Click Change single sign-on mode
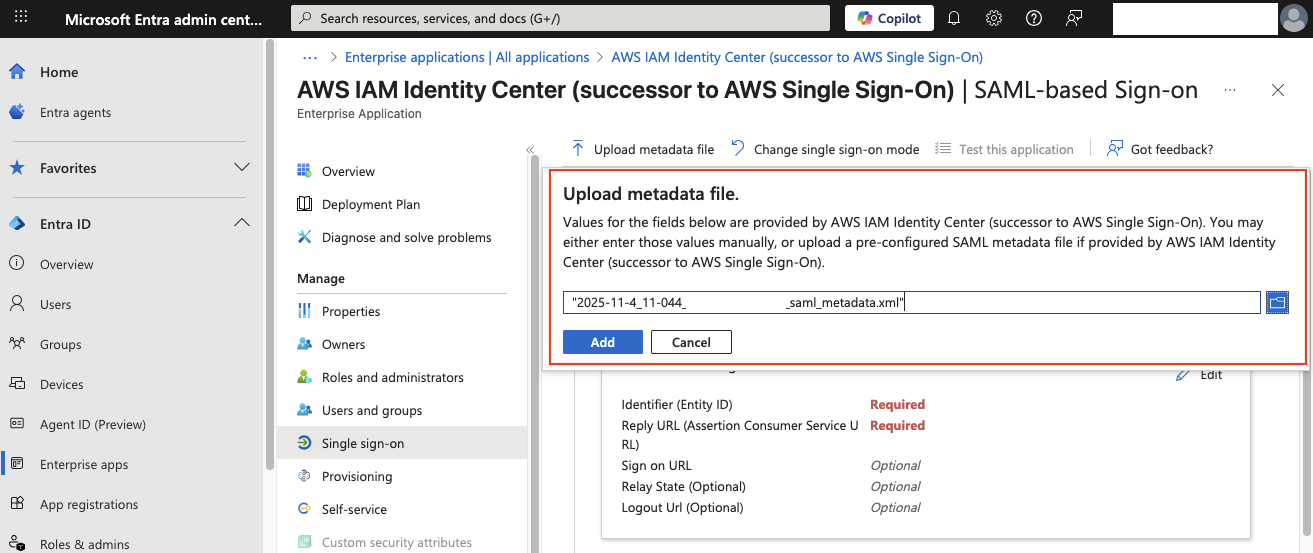The height and width of the screenshot is (553, 1313). point(824,149)
